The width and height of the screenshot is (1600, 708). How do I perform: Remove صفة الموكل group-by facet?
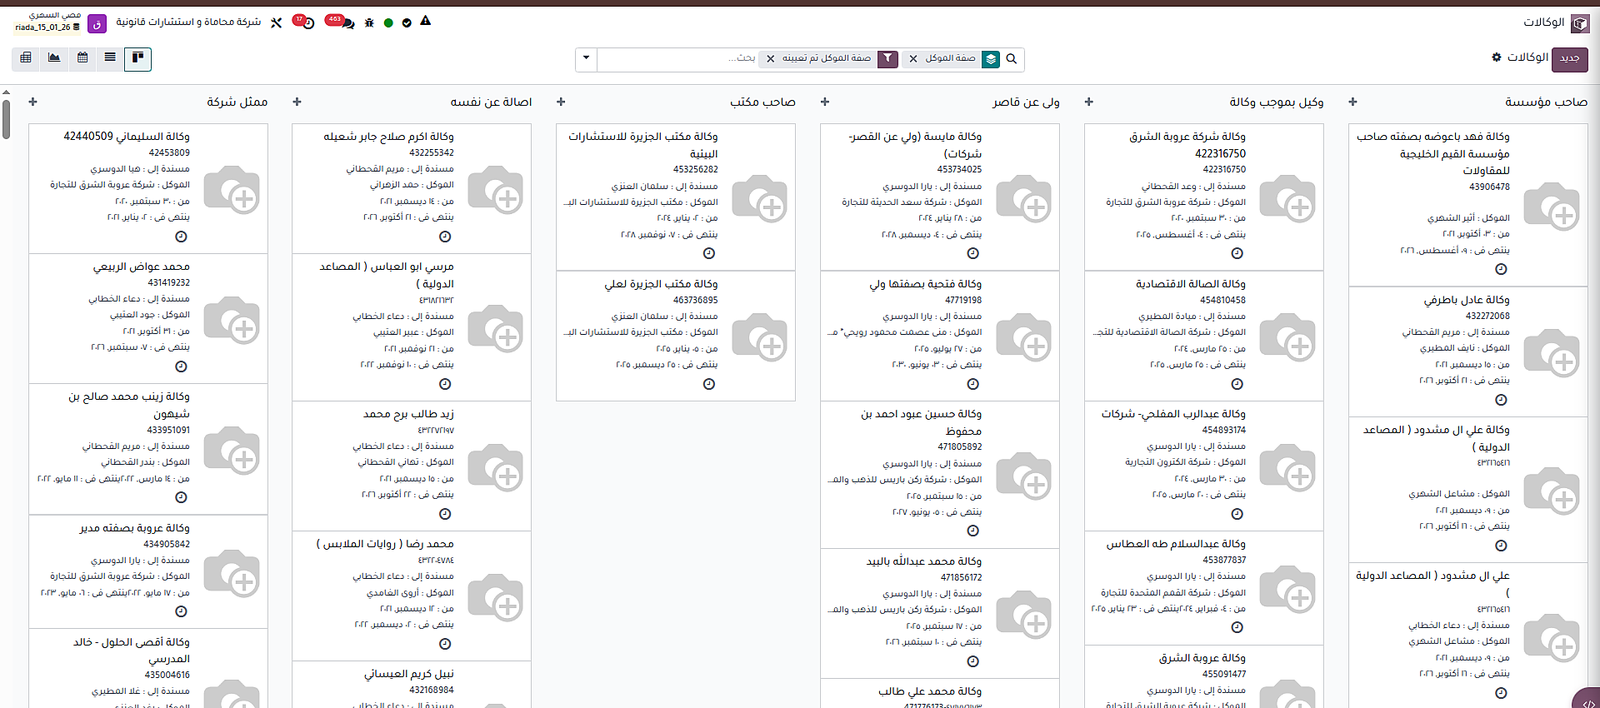[x=913, y=59]
